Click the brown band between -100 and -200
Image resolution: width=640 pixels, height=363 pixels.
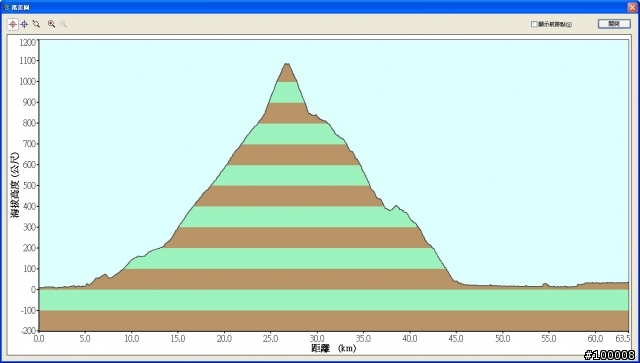click(x=333, y=321)
